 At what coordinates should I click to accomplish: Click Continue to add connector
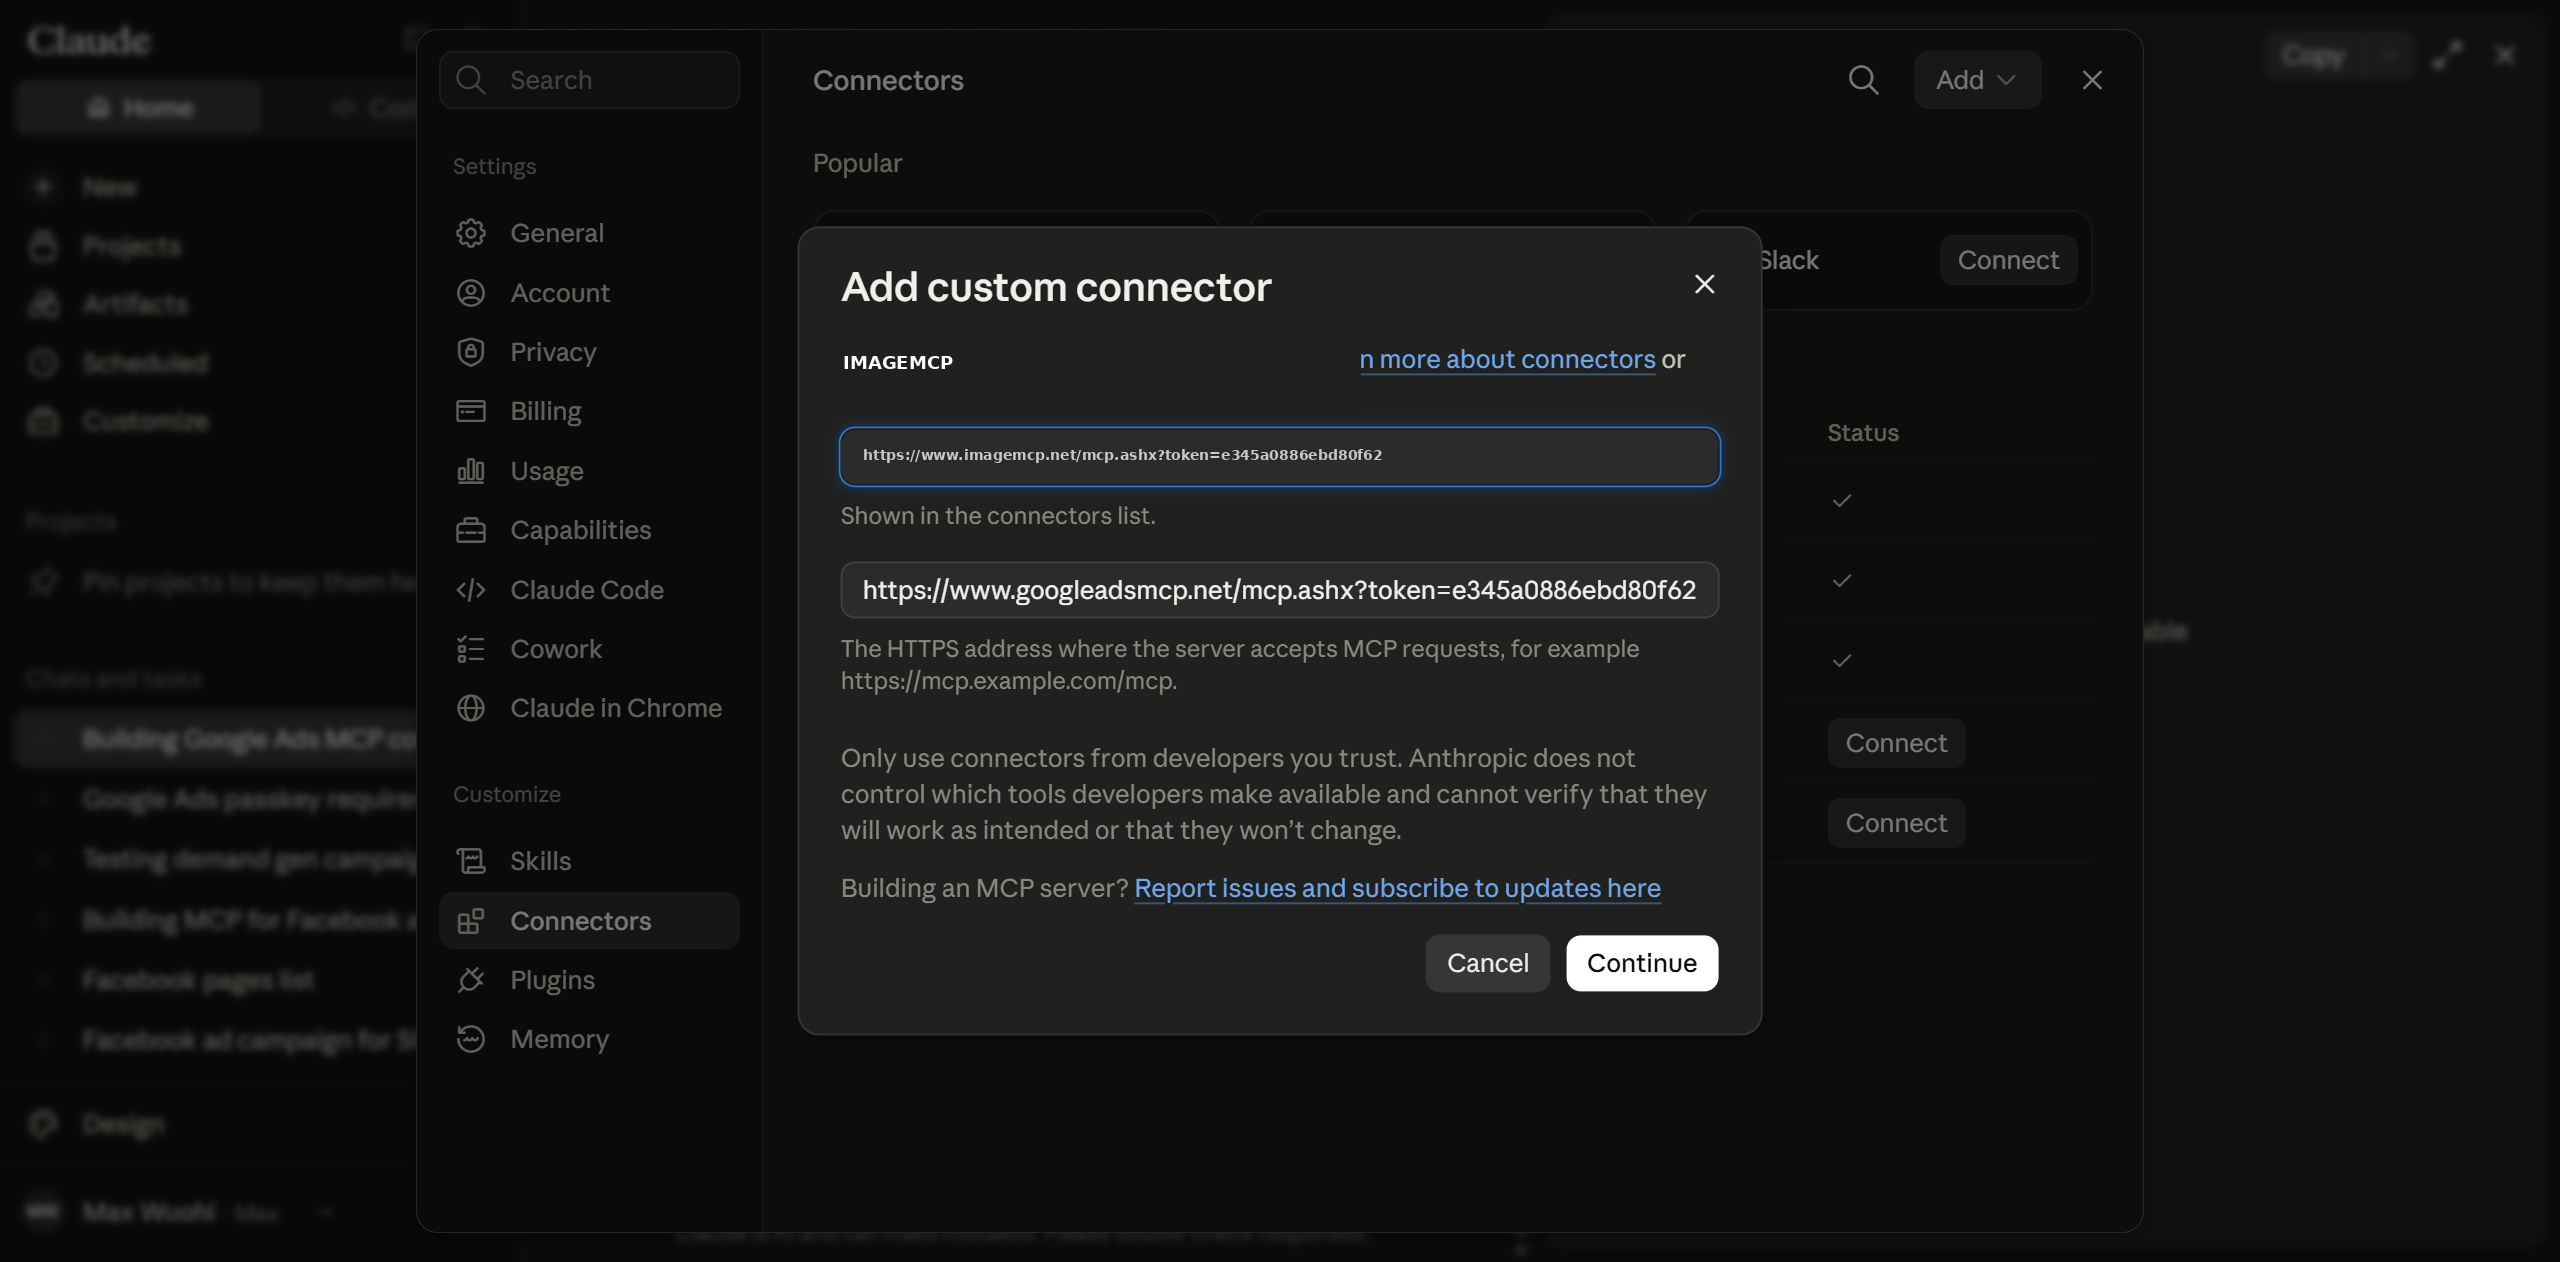1642,963
